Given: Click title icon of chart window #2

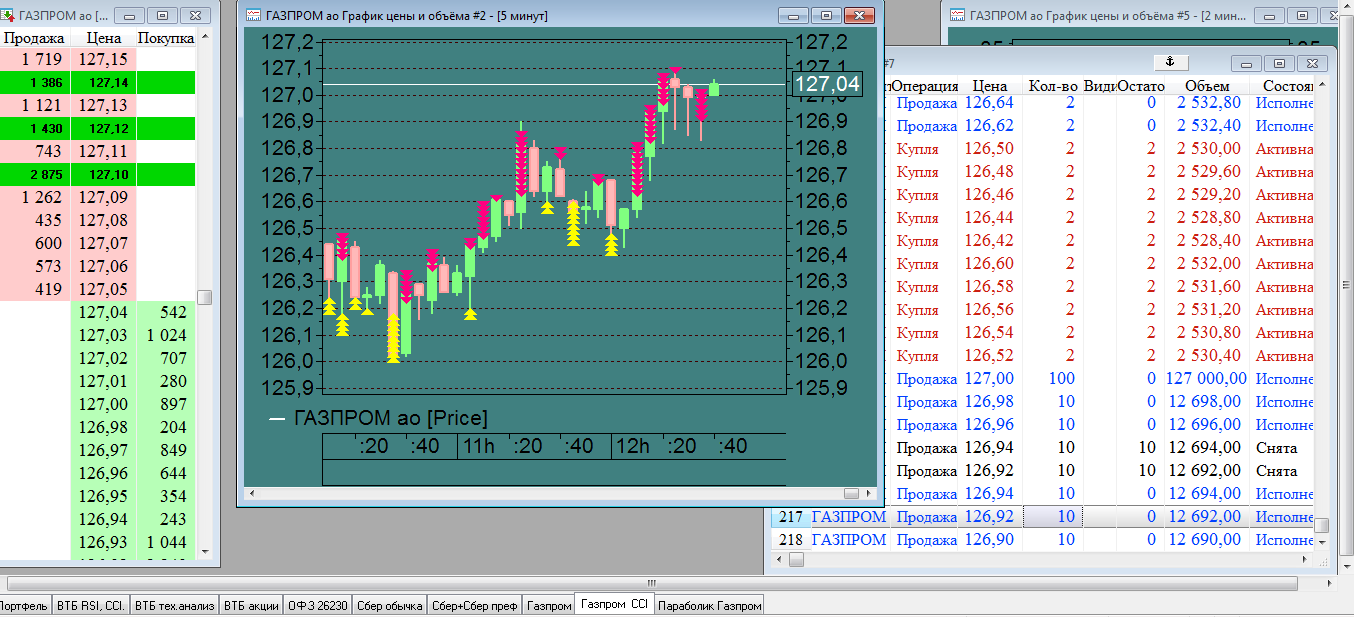Looking at the screenshot, I should tap(254, 15).
